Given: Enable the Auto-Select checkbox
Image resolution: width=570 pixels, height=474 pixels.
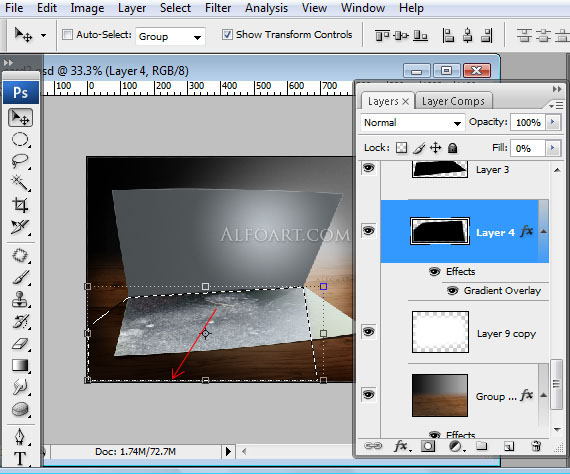Looking at the screenshot, I should 67,35.
